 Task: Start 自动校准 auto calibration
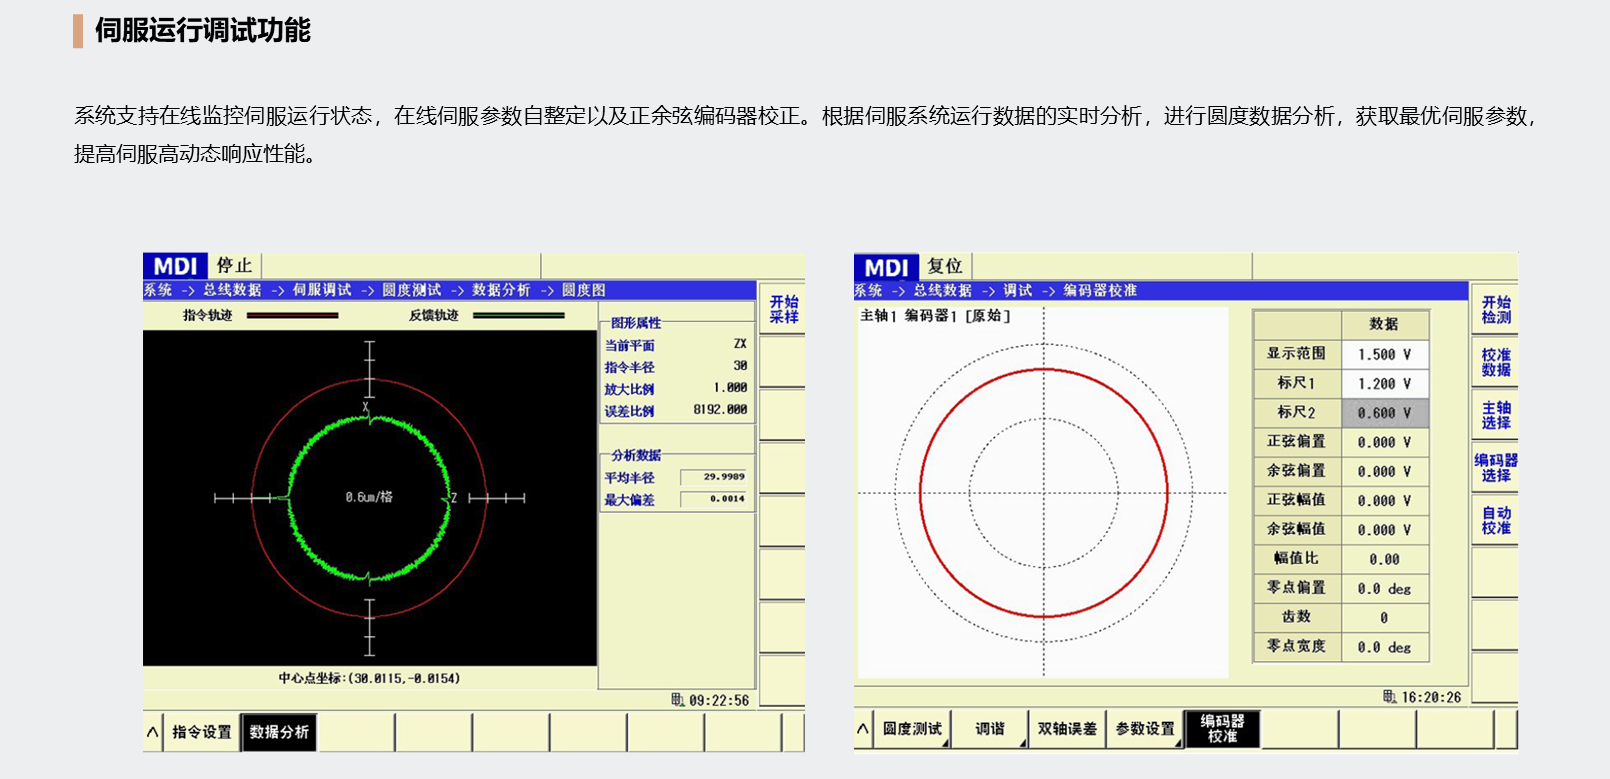click(1495, 521)
